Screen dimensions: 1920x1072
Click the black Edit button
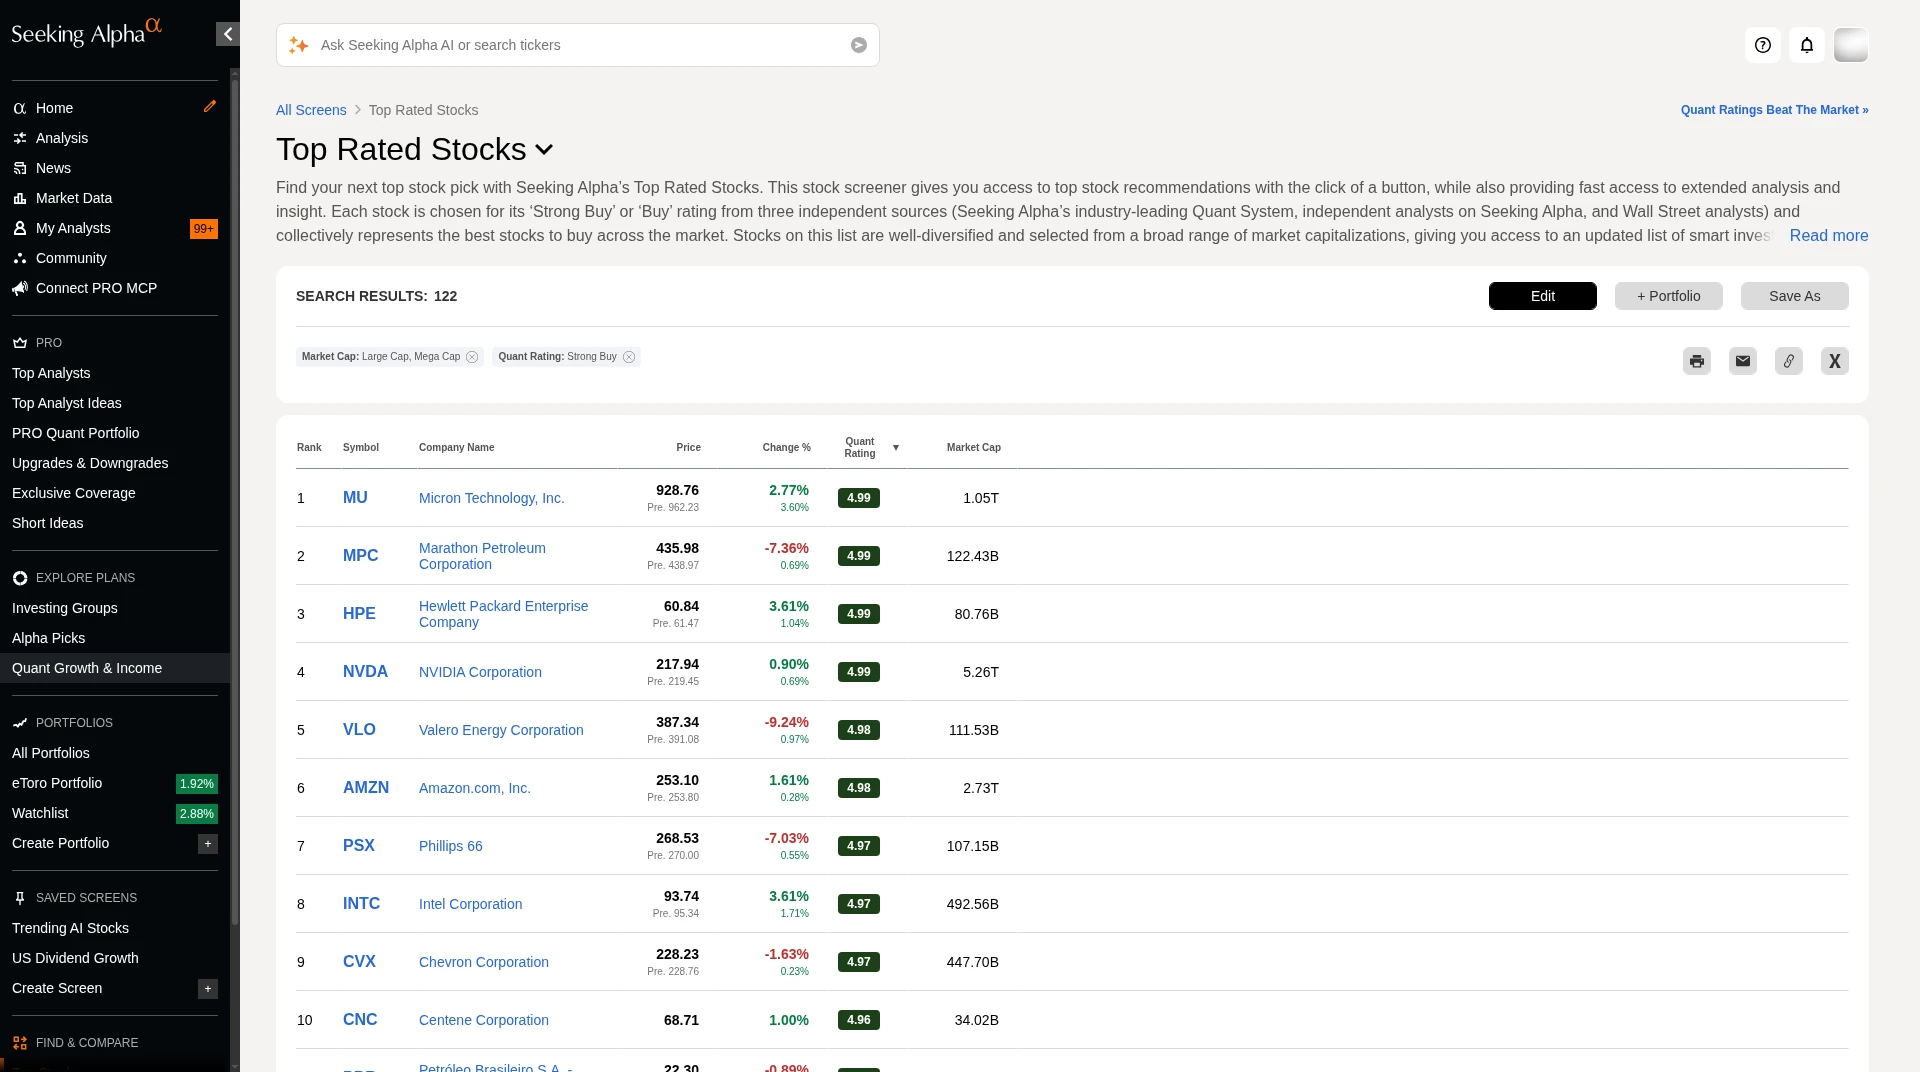coord(1543,296)
